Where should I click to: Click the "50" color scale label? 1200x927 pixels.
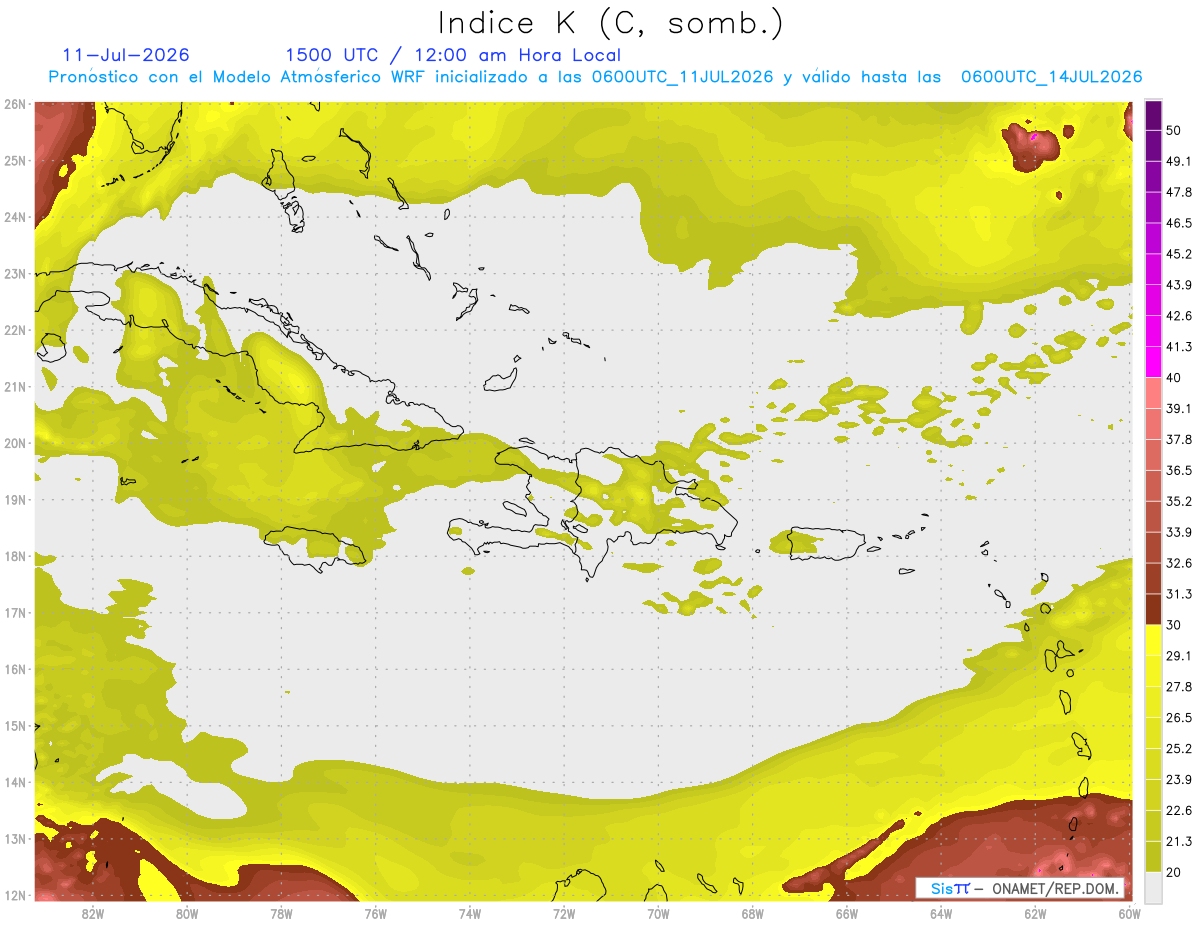tap(1174, 131)
